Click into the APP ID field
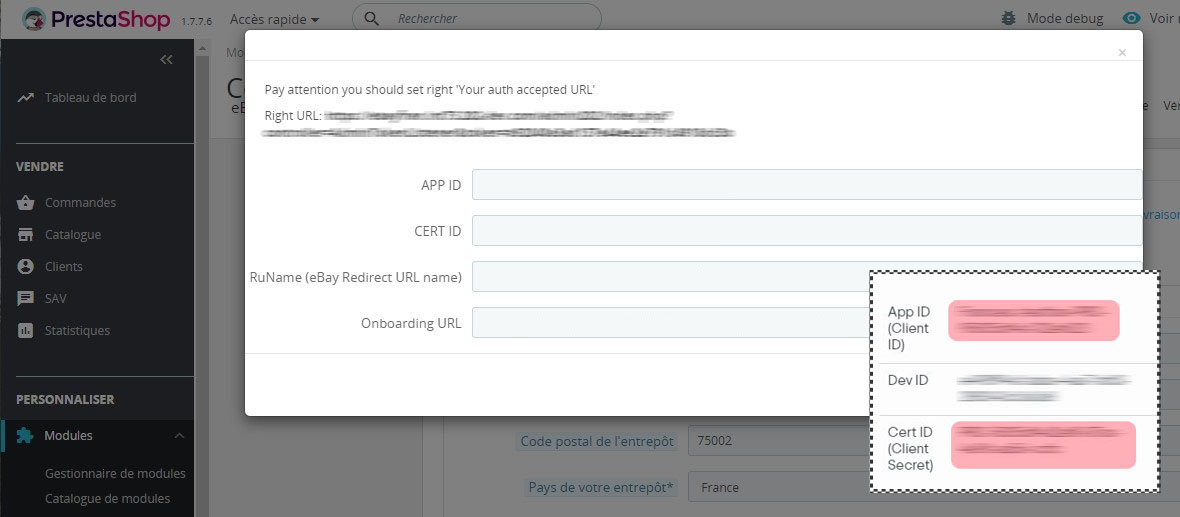This screenshot has width=1180, height=517. pos(806,185)
